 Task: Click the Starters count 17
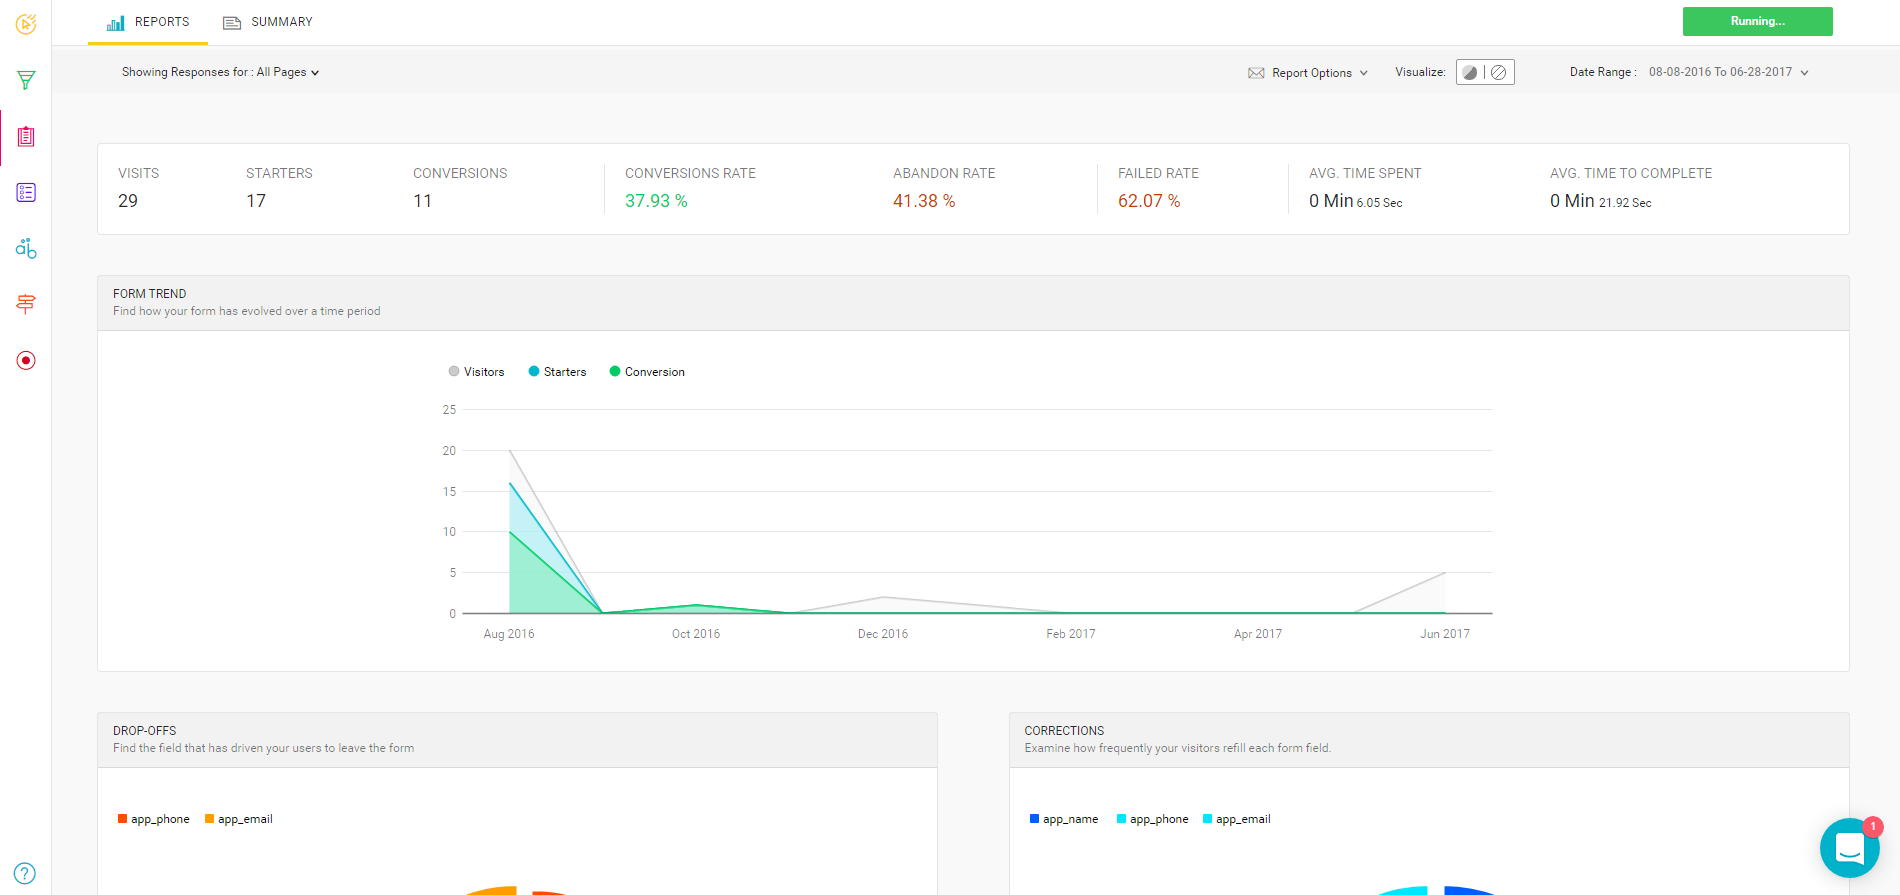pos(256,201)
